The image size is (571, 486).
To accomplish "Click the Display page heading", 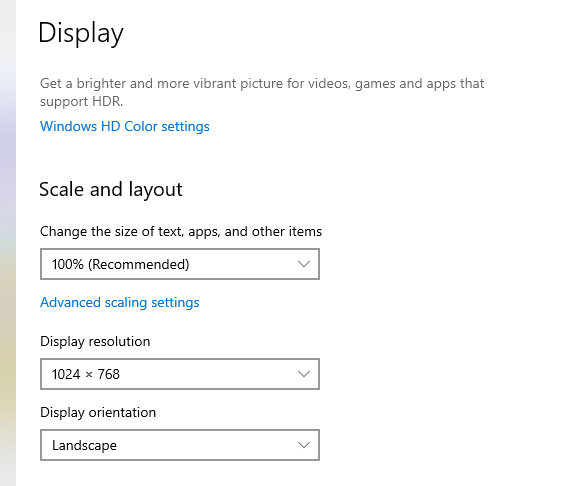I will coord(81,33).
